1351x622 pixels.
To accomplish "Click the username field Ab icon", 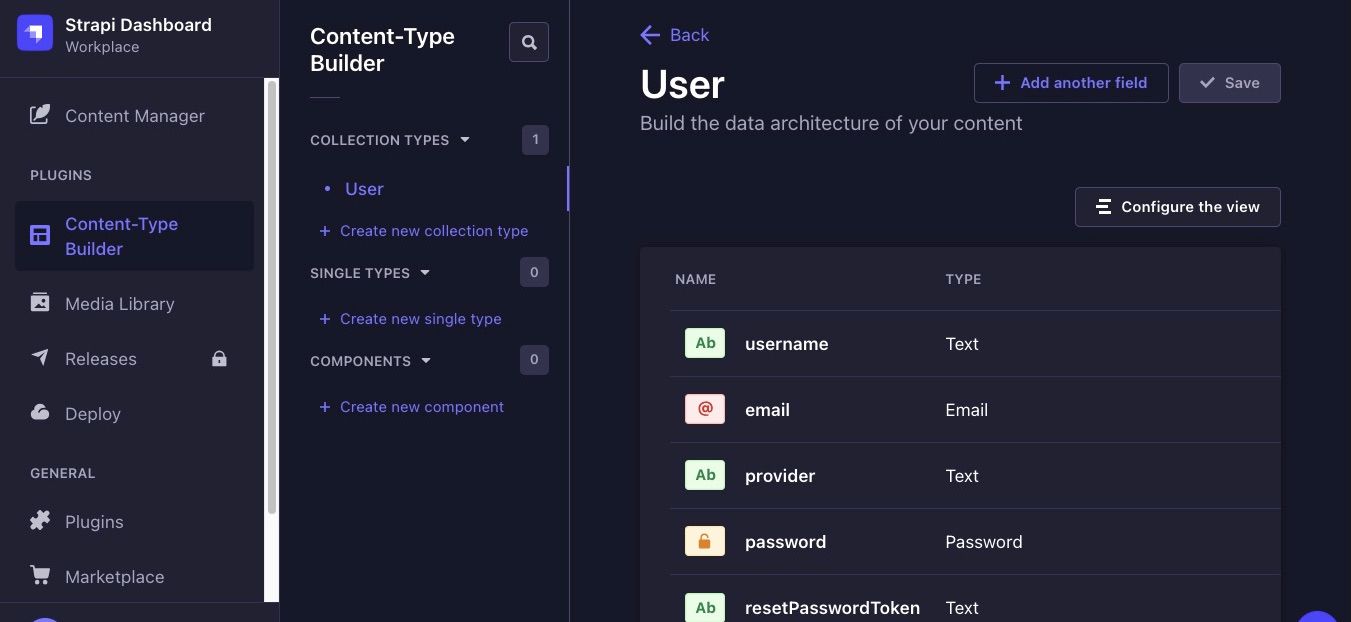I will click(x=705, y=343).
